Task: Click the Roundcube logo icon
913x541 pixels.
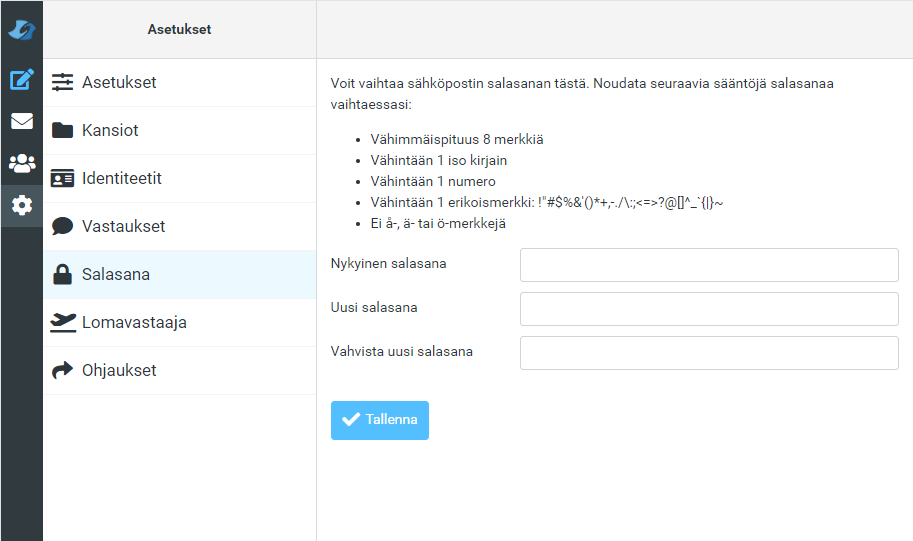Action: (x=22, y=29)
